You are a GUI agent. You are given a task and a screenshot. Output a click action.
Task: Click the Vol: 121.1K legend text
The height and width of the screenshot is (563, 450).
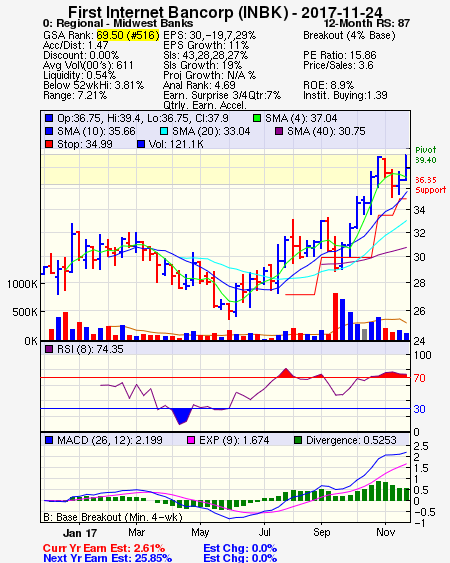(x=176, y=144)
